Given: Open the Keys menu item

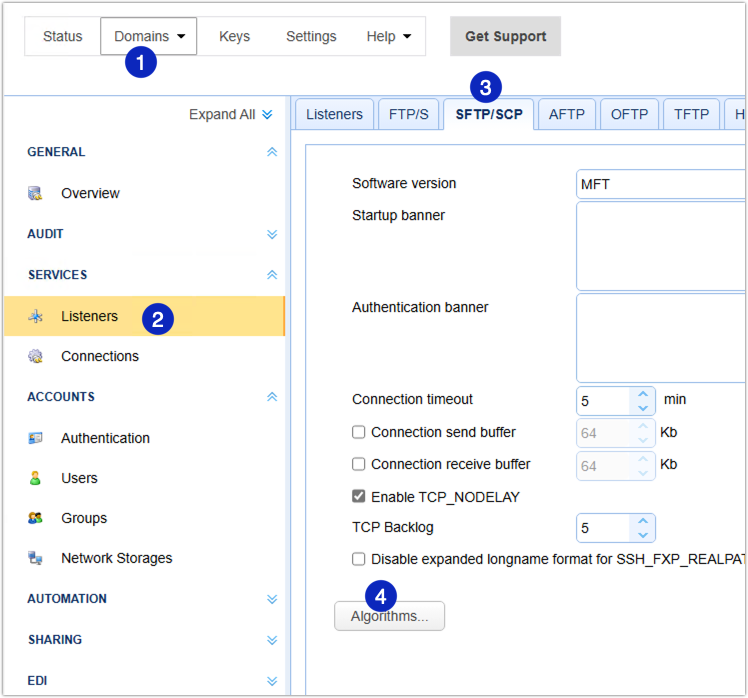Looking at the screenshot, I should click(234, 36).
